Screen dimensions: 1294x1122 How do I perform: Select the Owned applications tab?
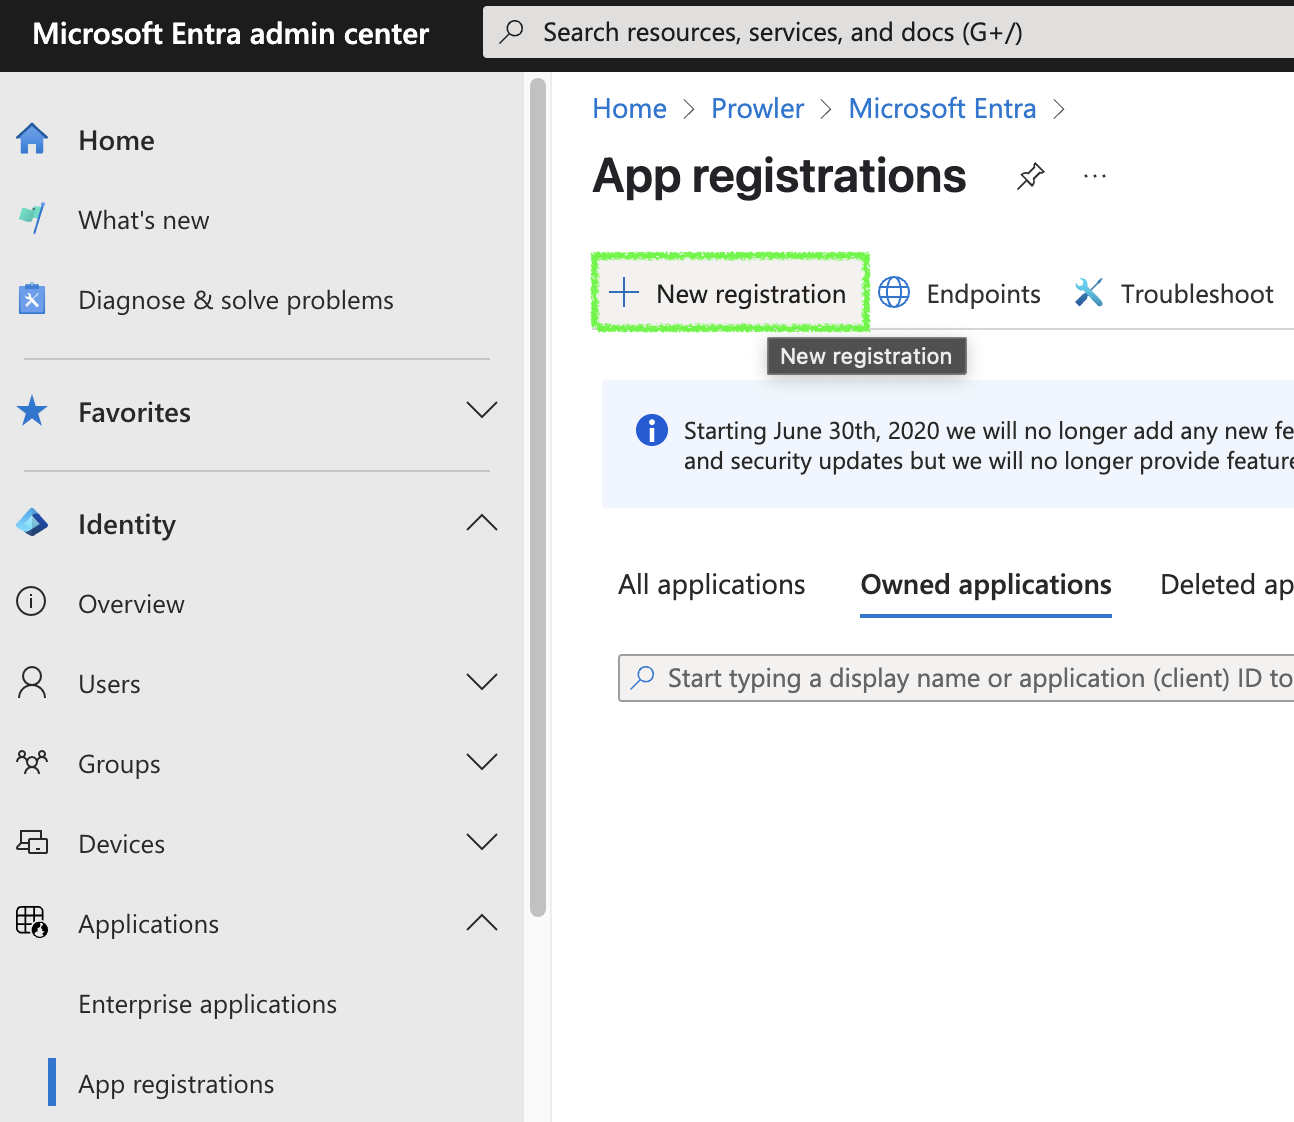coord(985,584)
